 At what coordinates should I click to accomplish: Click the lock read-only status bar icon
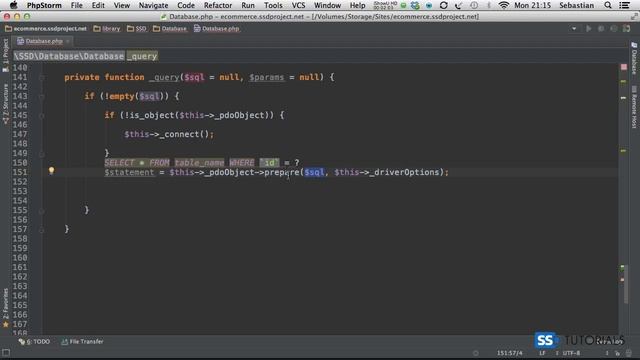click(617, 353)
